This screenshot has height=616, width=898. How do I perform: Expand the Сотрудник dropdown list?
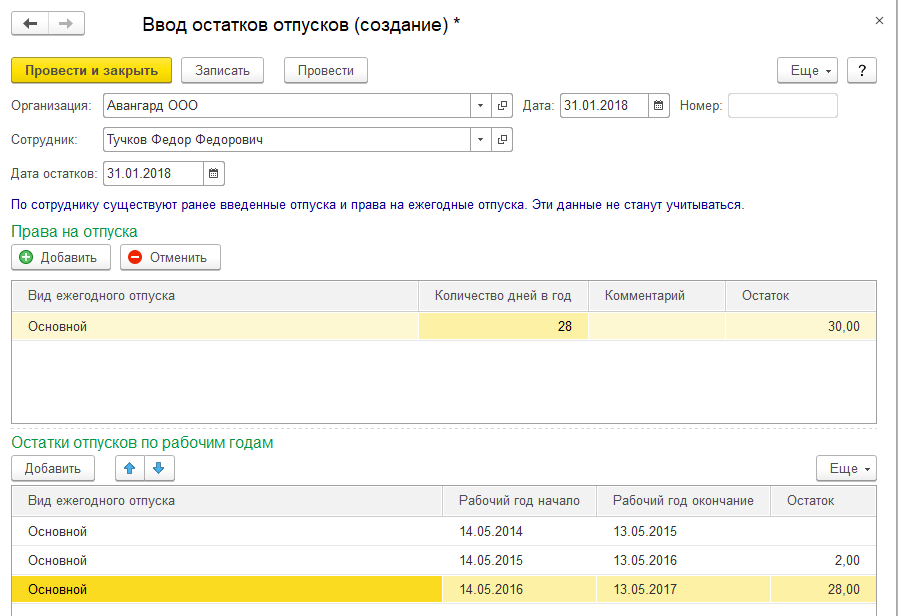point(480,139)
